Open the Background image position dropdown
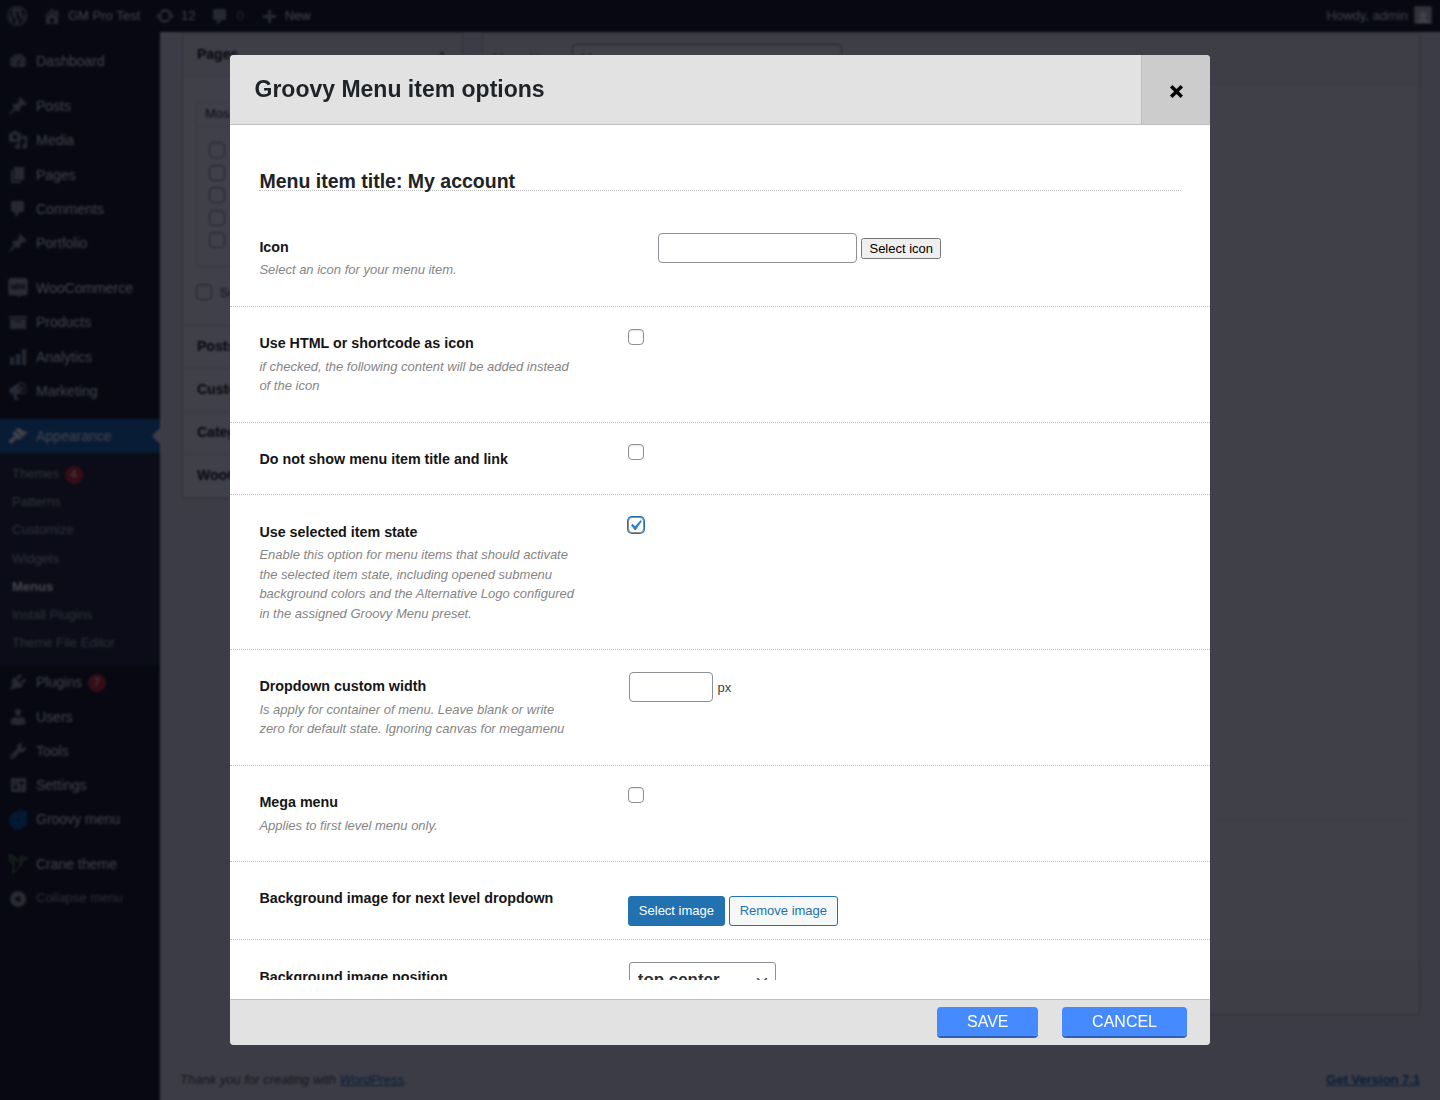 tap(702, 972)
